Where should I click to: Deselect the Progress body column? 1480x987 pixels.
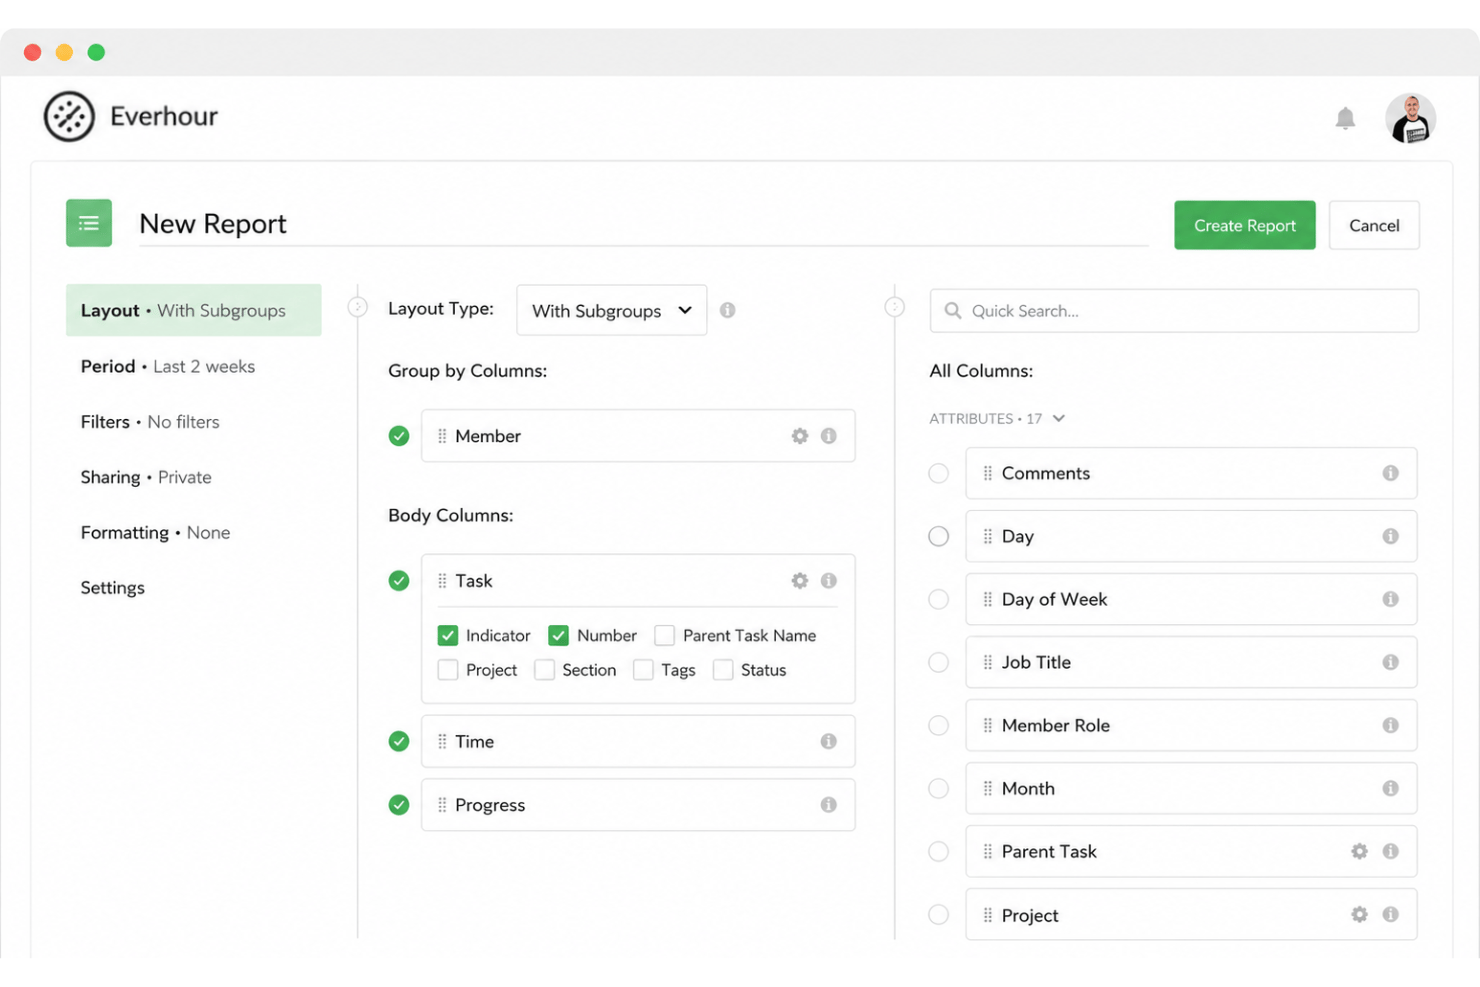[x=399, y=805]
